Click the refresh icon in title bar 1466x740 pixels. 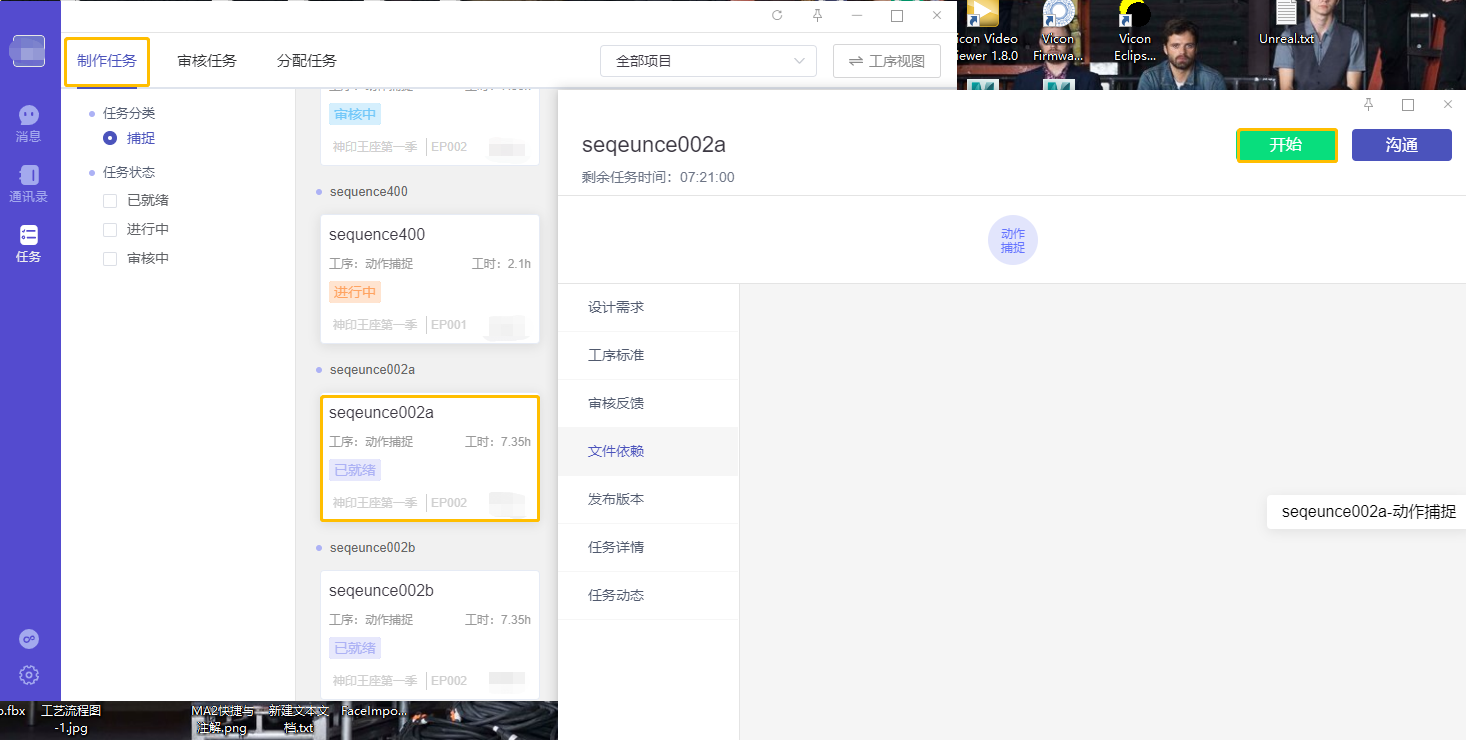[x=777, y=16]
